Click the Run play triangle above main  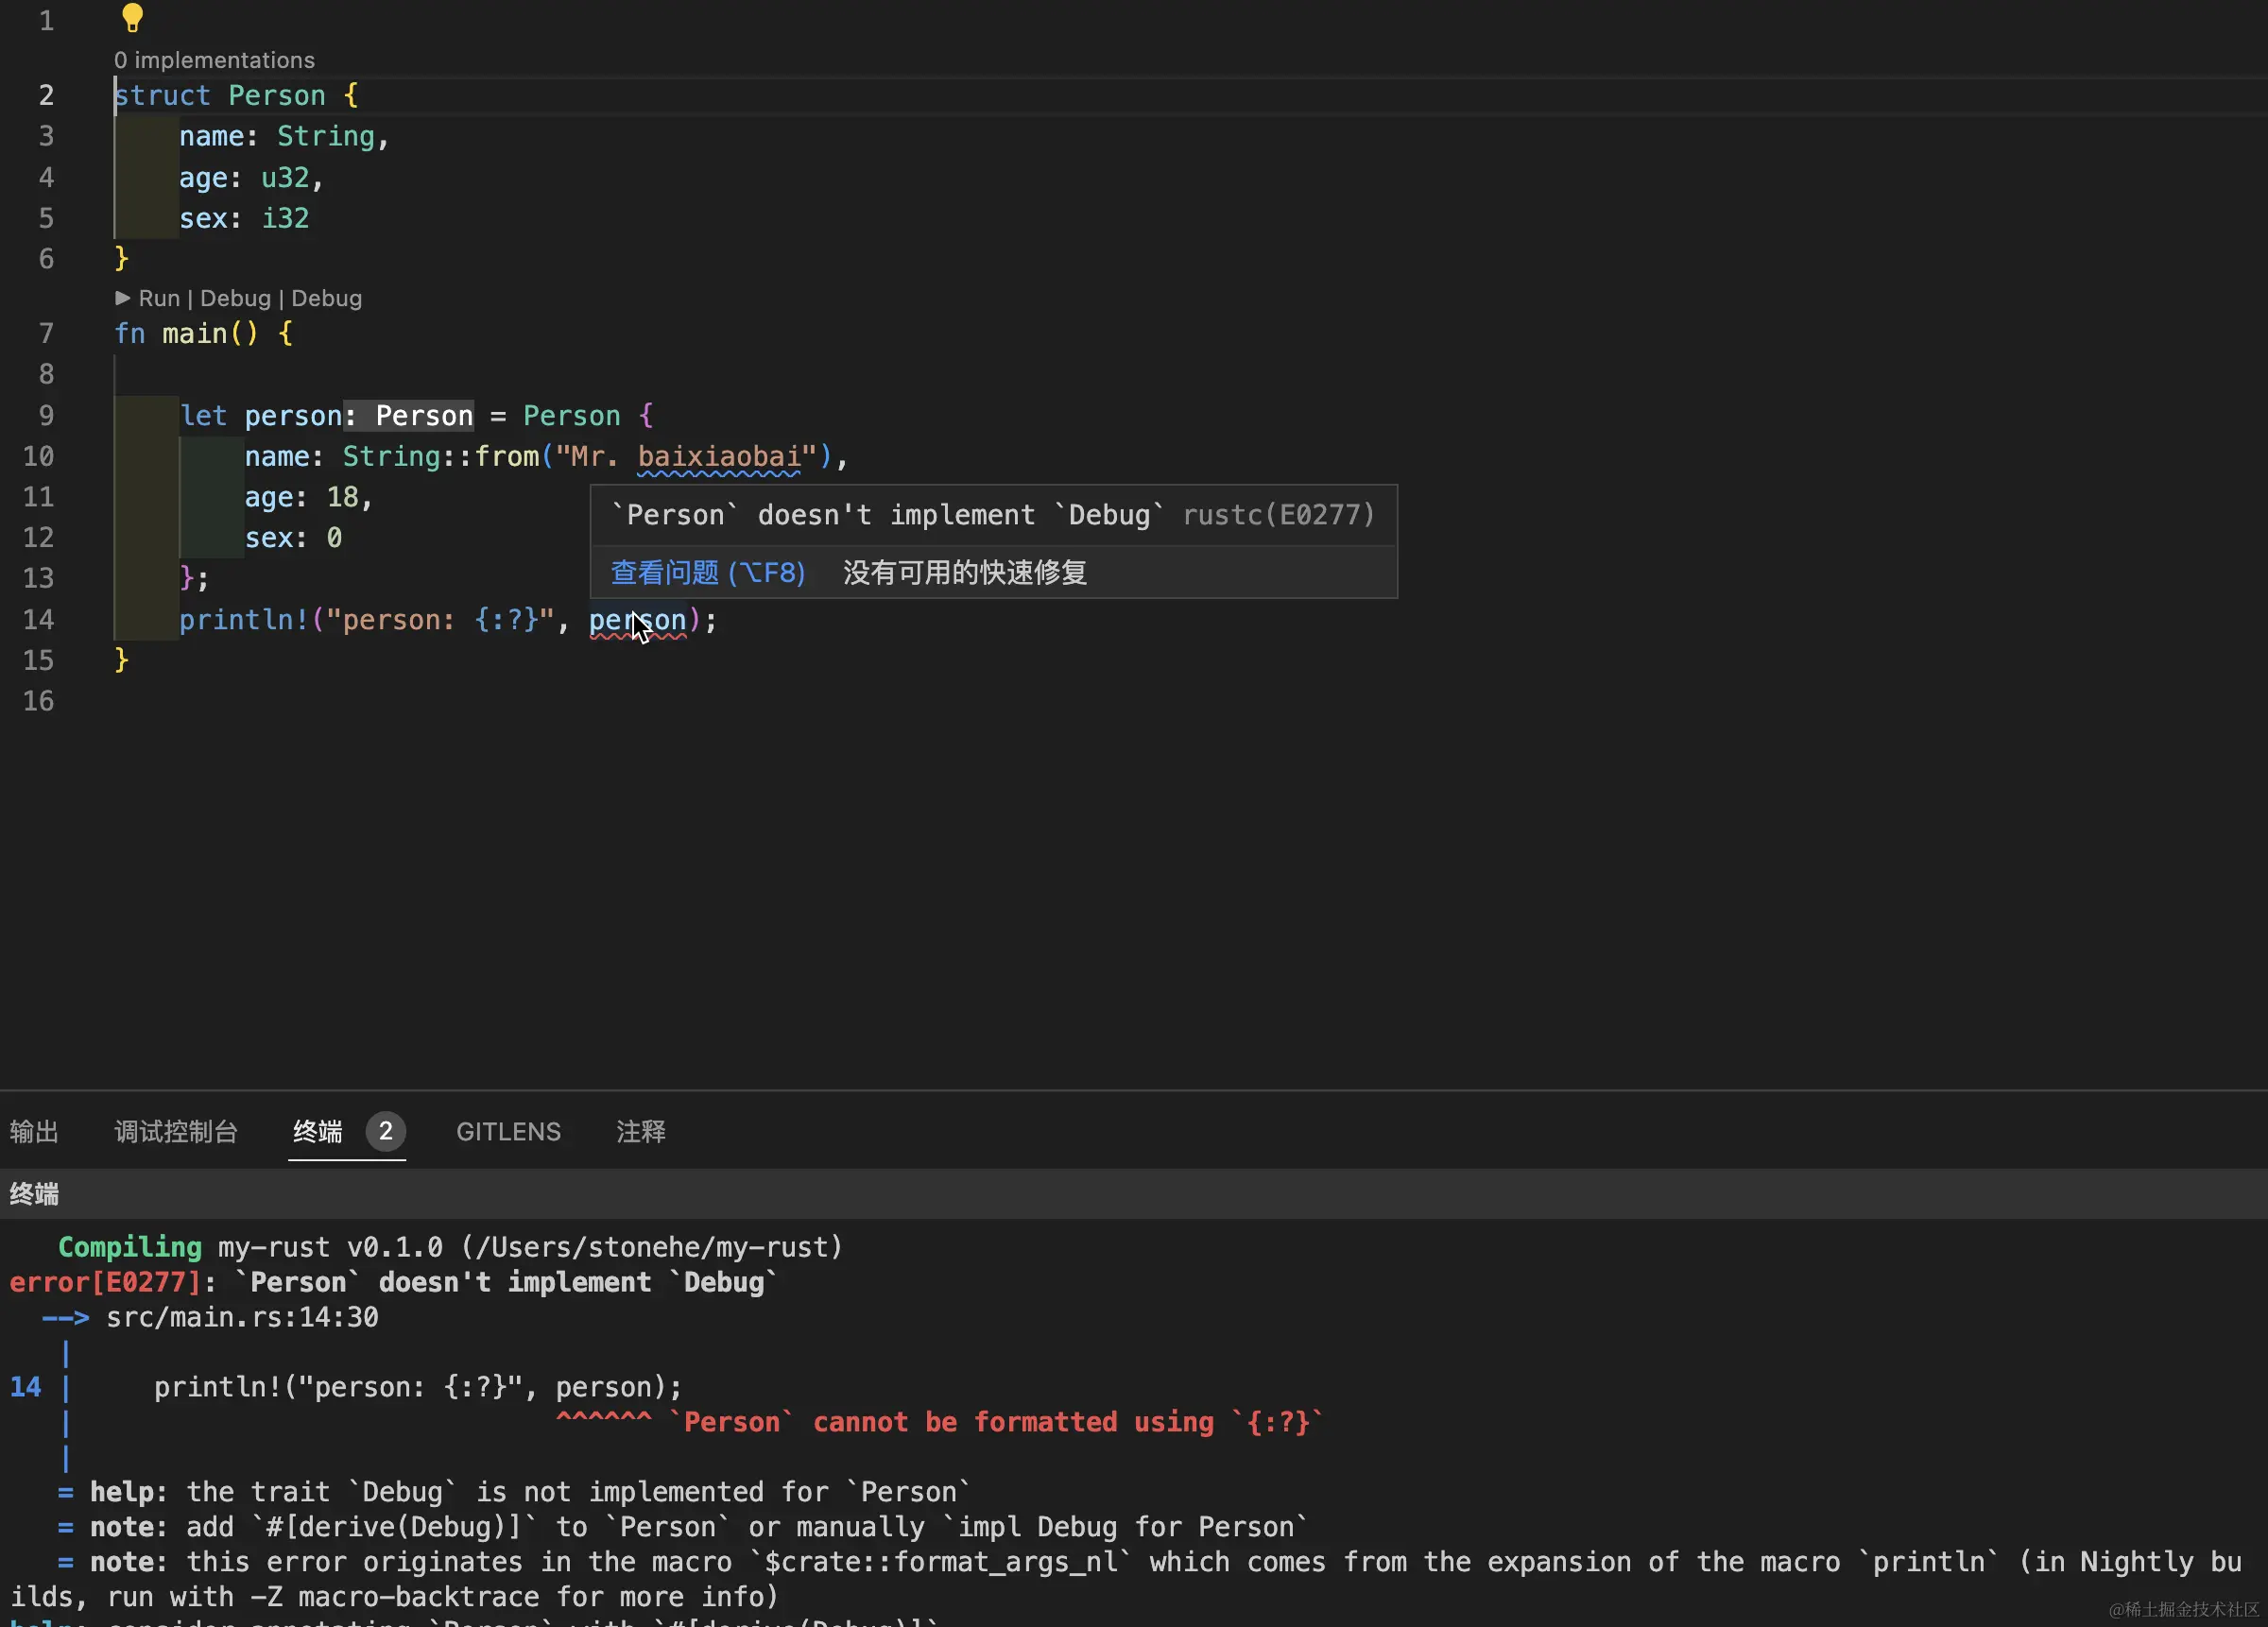click(x=122, y=298)
